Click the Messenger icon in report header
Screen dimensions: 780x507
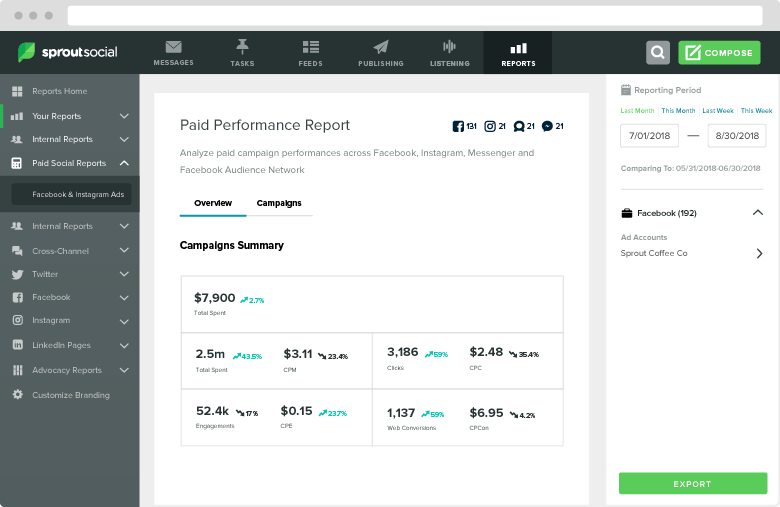[518, 127]
